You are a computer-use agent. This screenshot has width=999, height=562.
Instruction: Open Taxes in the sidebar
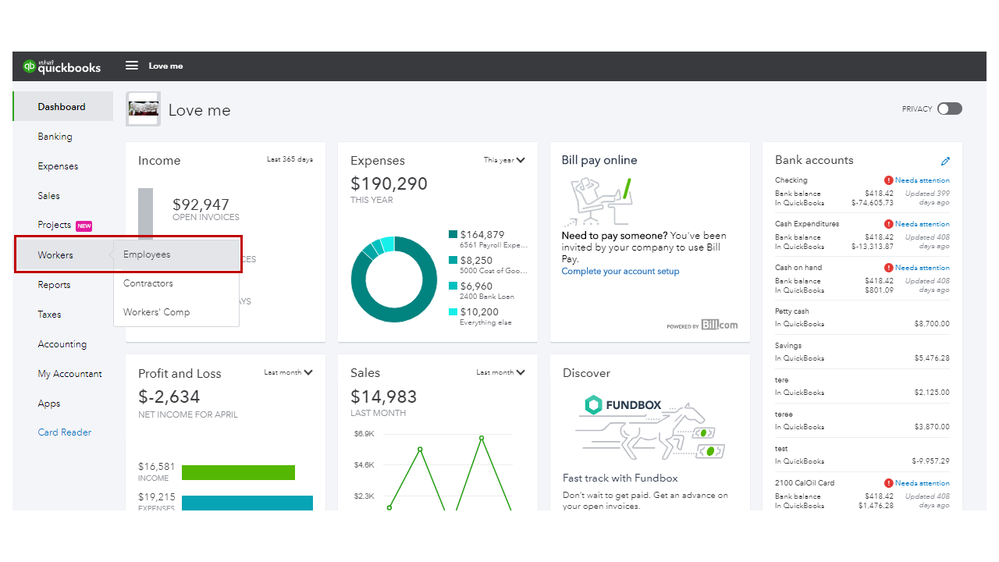point(49,314)
